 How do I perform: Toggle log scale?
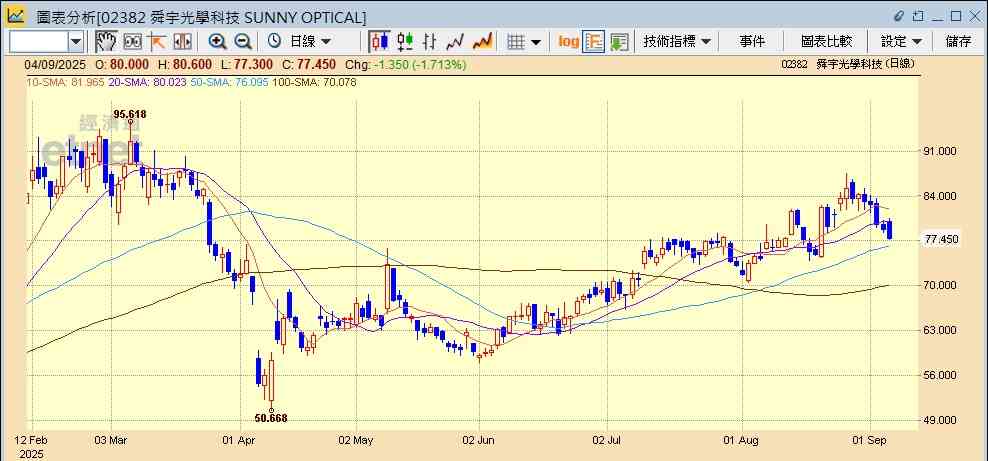(568, 42)
